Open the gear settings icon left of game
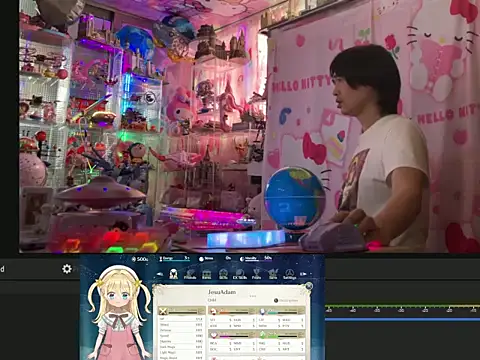480x360 pixels. coord(67,269)
